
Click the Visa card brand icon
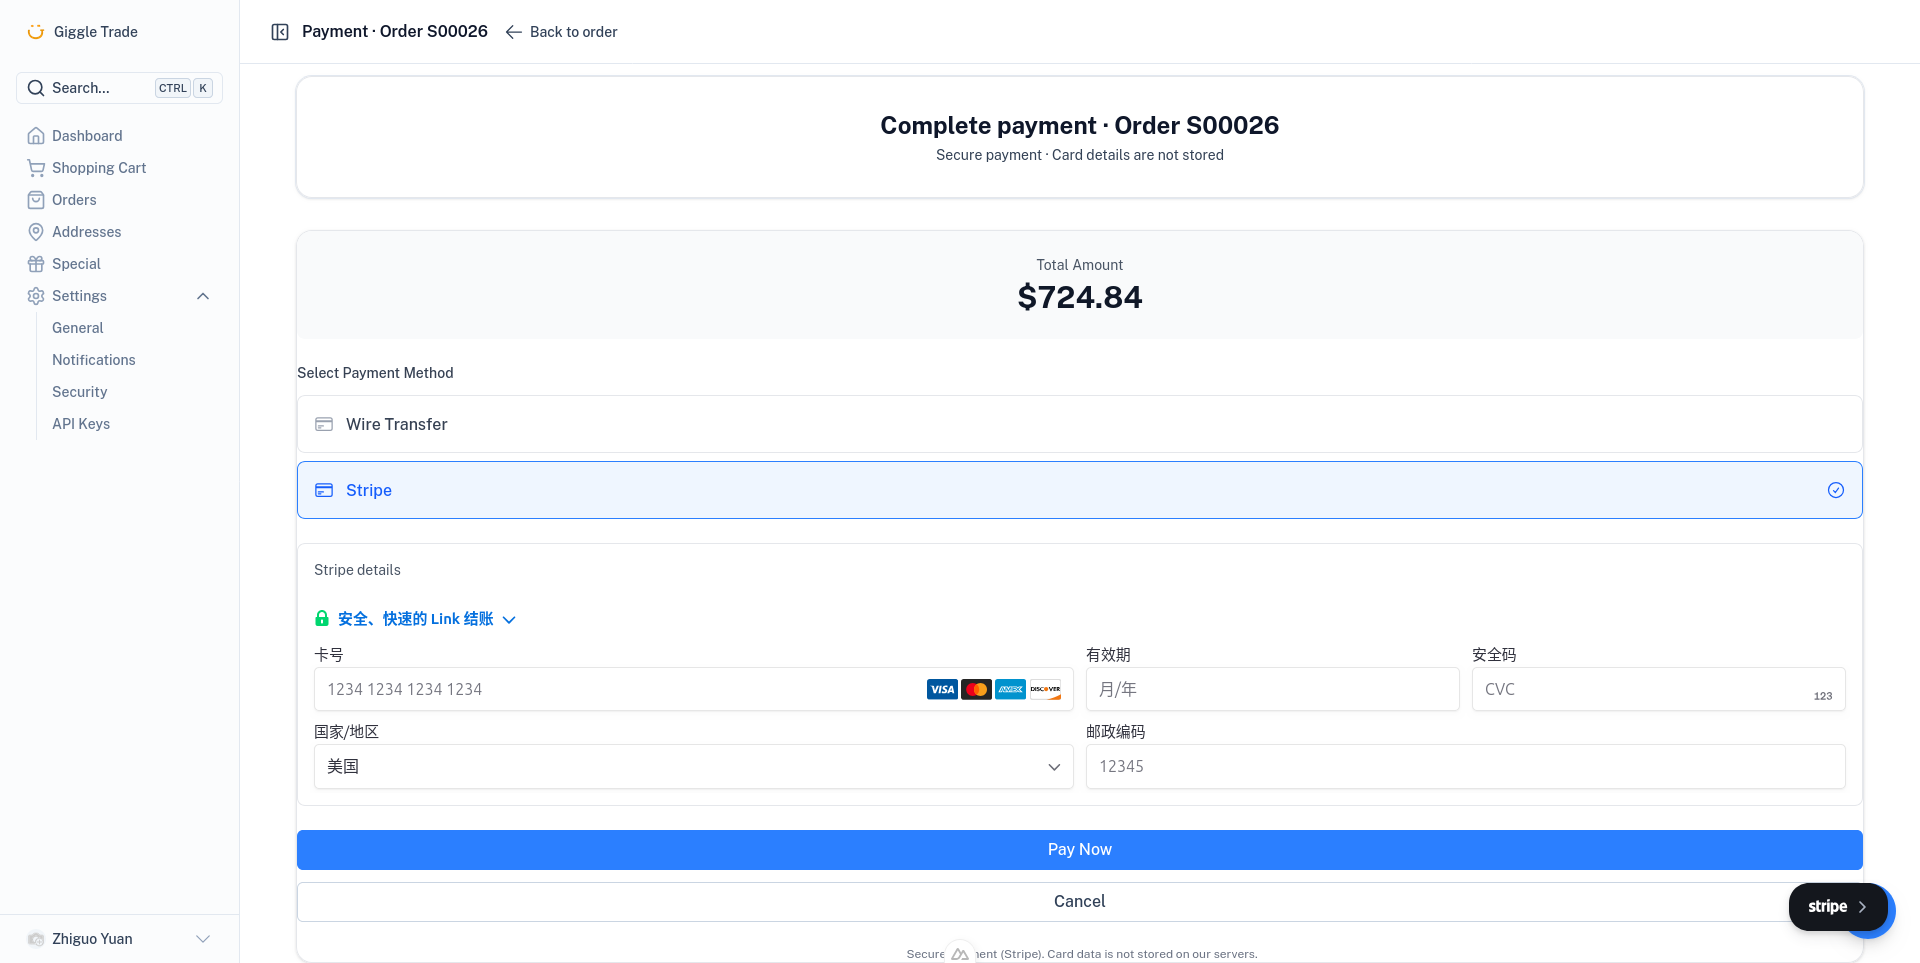click(941, 689)
